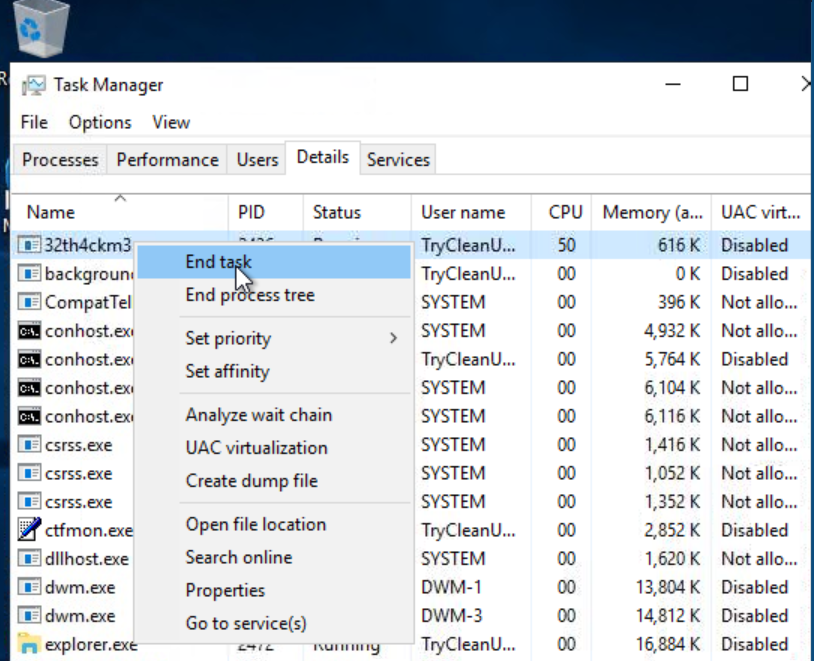Select the dllhost.exe process name

(x=87, y=559)
